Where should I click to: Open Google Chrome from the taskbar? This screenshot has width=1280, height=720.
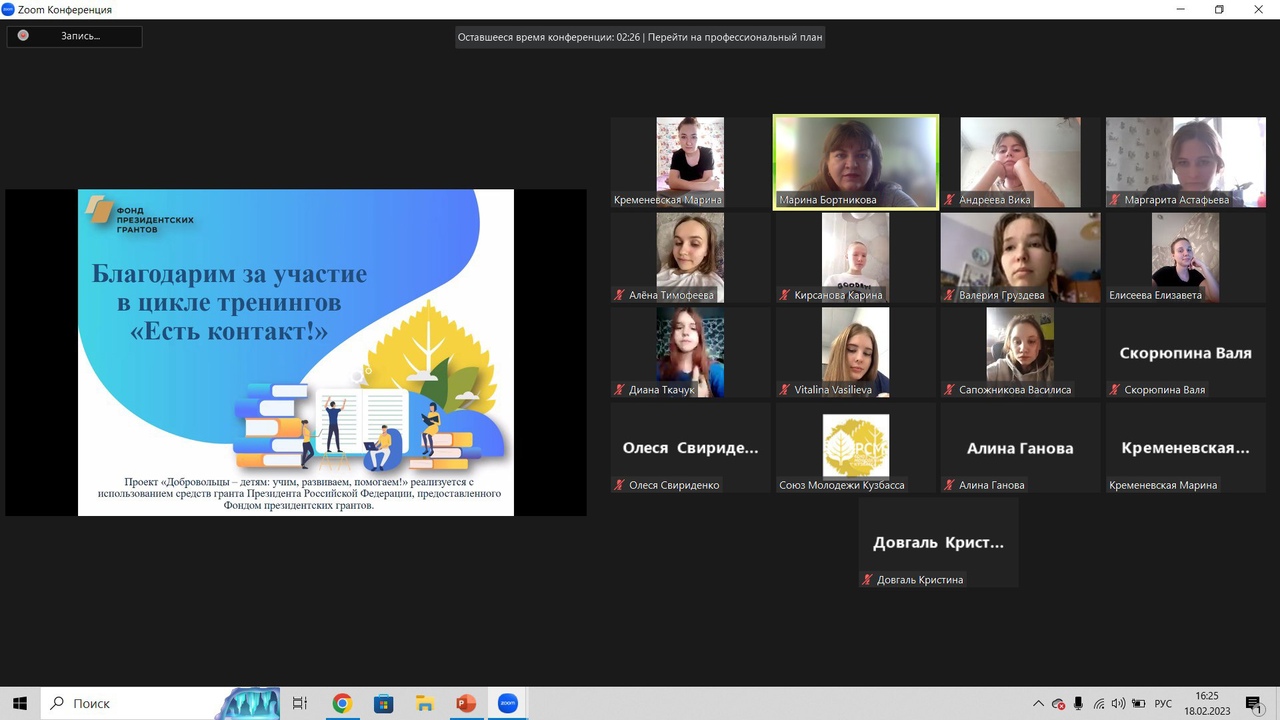(342, 704)
